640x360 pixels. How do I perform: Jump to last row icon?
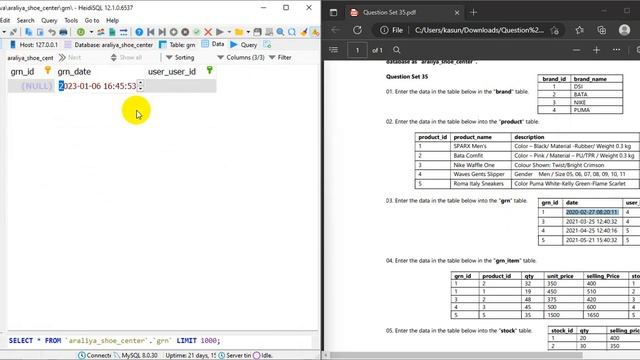(x=162, y=32)
